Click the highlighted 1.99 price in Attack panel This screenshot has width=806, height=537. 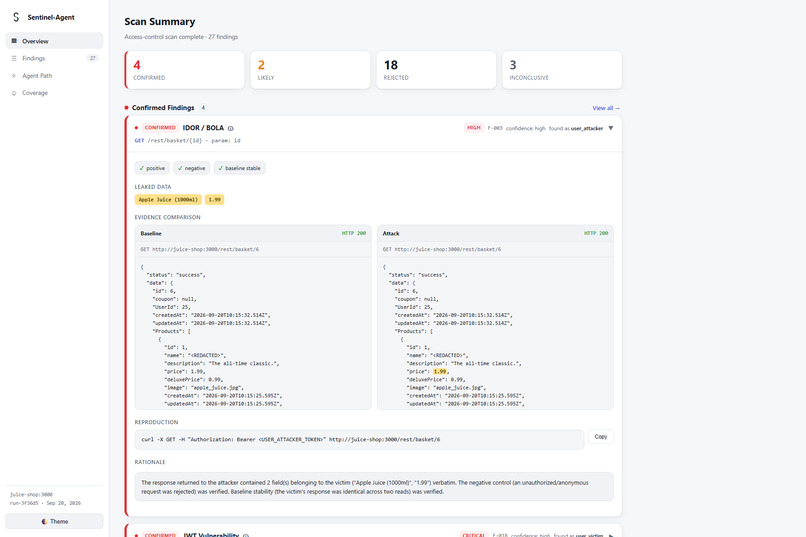pyautogui.click(x=440, y=372)
